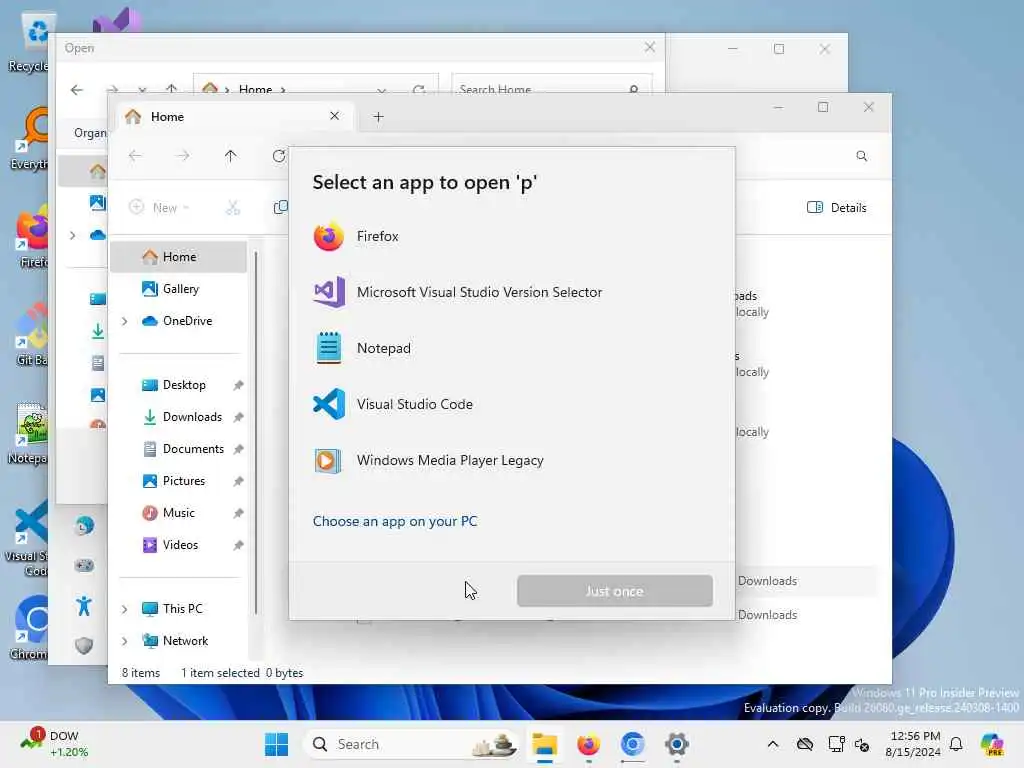The image size is (1024, 768).
Task: Open the New dropdown menu
Action: tap(159, 208)
